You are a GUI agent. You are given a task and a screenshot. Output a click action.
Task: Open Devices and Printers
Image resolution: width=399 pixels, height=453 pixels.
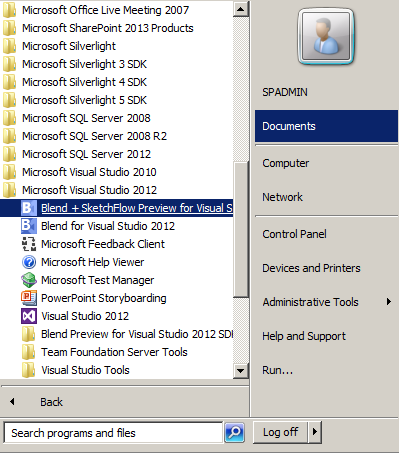coord(326,268)
